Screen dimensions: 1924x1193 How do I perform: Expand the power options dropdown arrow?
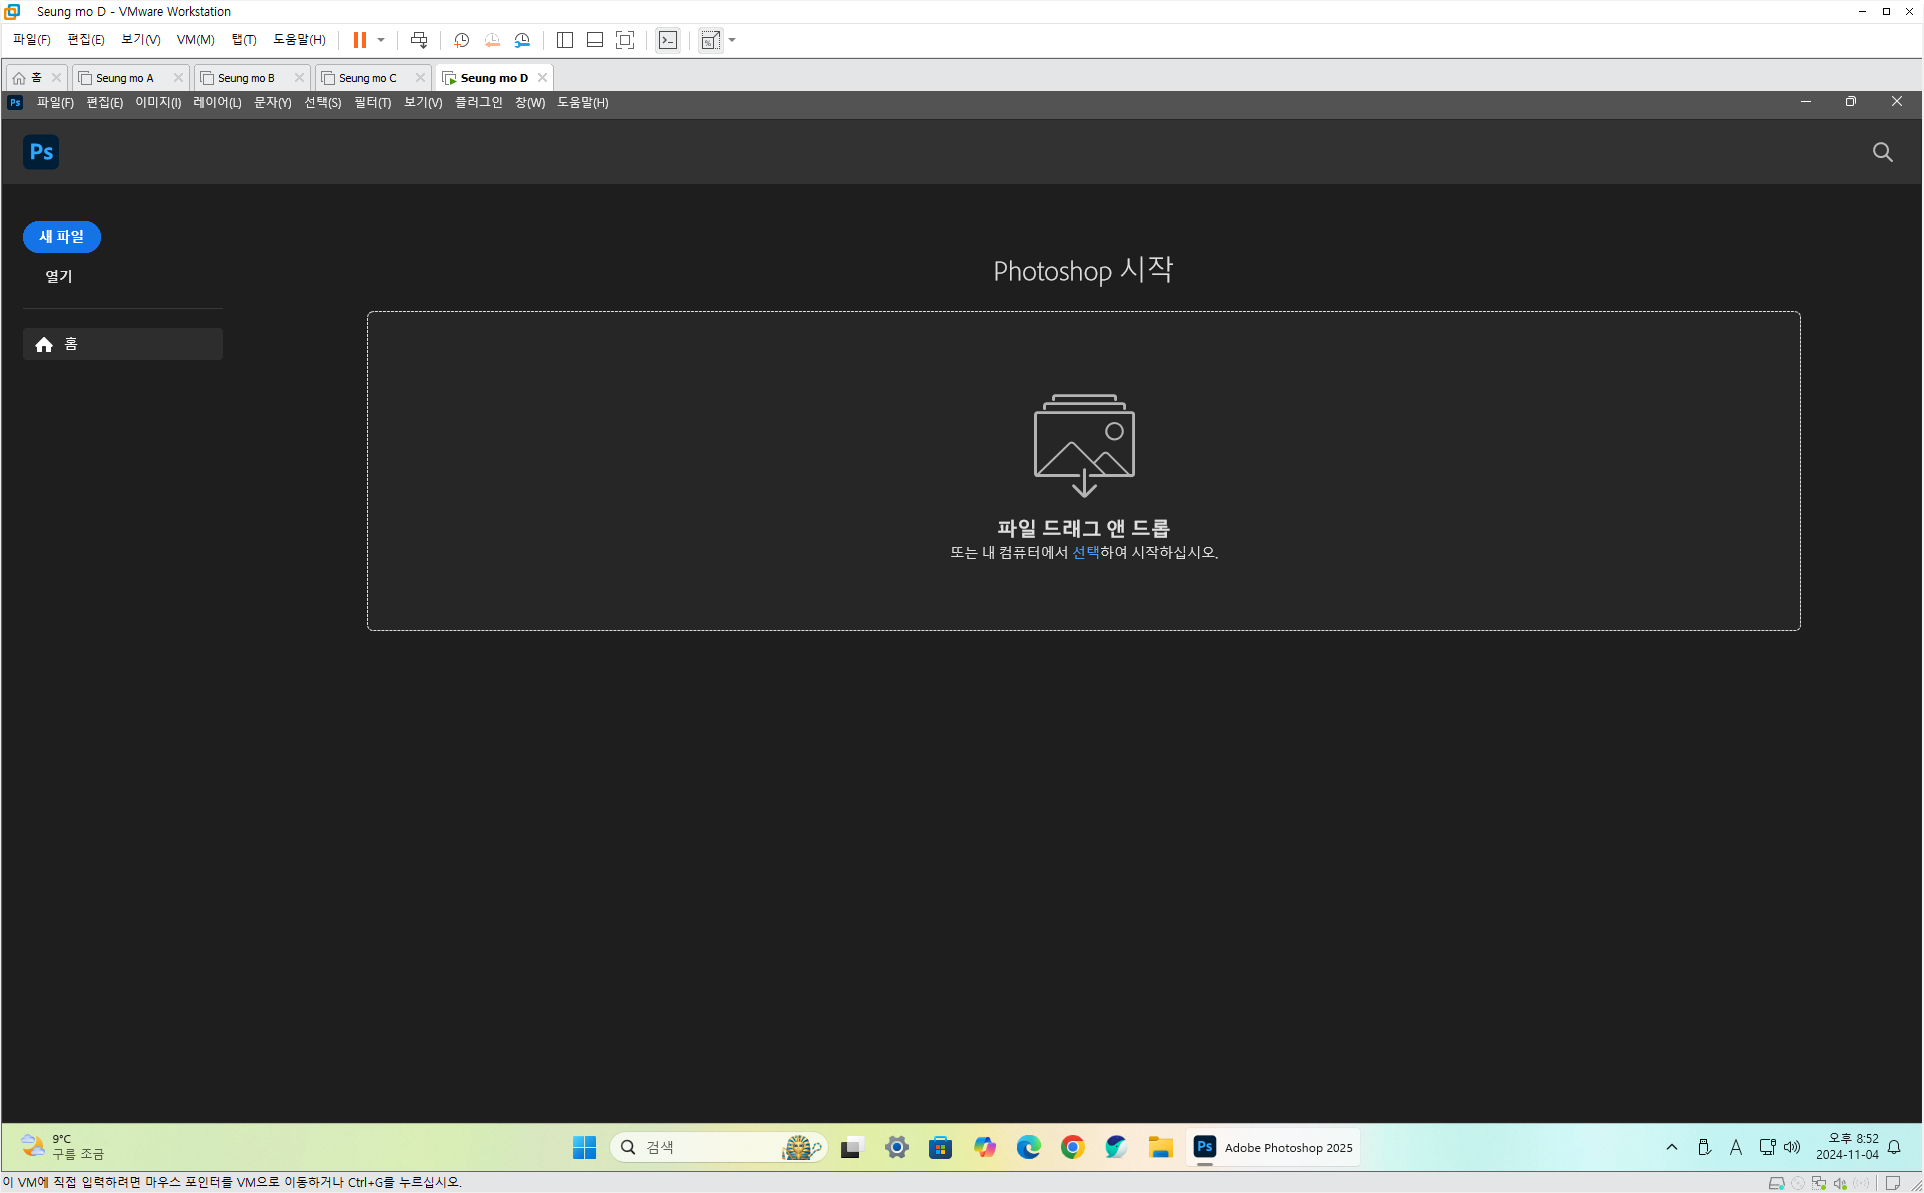[381, 40]
